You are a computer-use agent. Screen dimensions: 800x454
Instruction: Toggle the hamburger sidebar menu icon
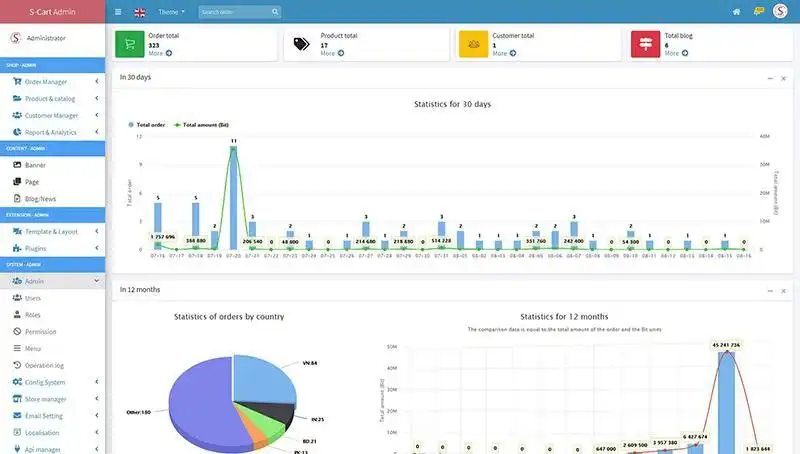118,12
